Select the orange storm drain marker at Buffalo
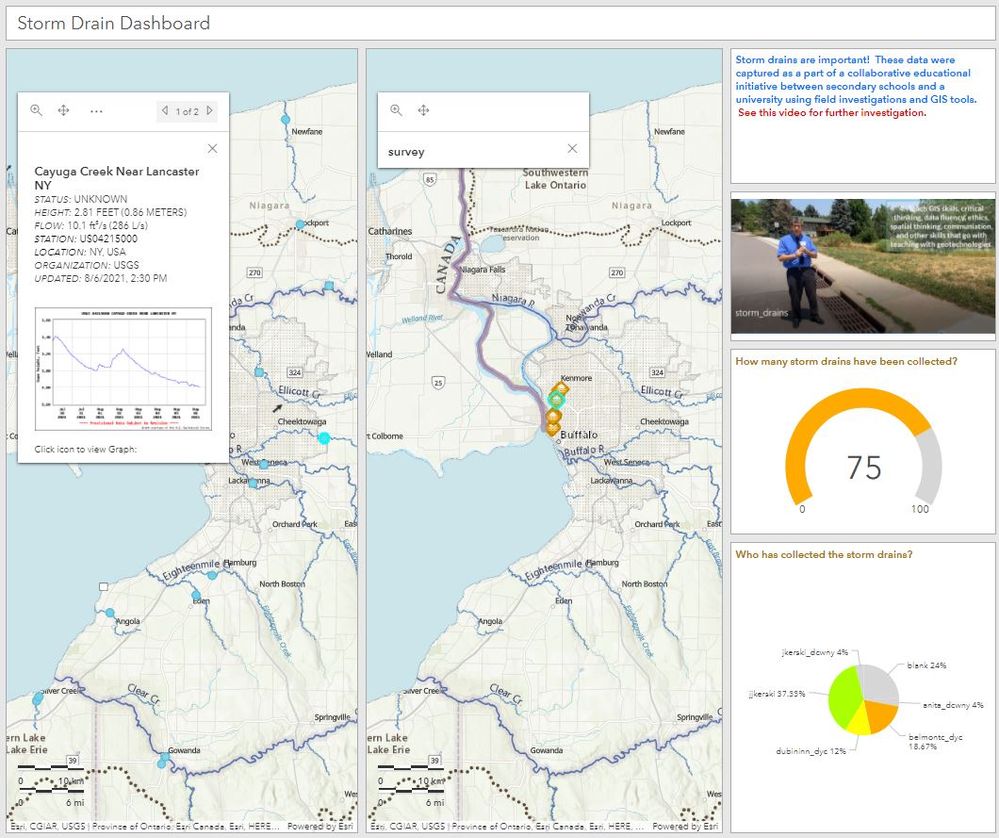The height and width of the screenshot is (838, 999). [x=552, y=428]
